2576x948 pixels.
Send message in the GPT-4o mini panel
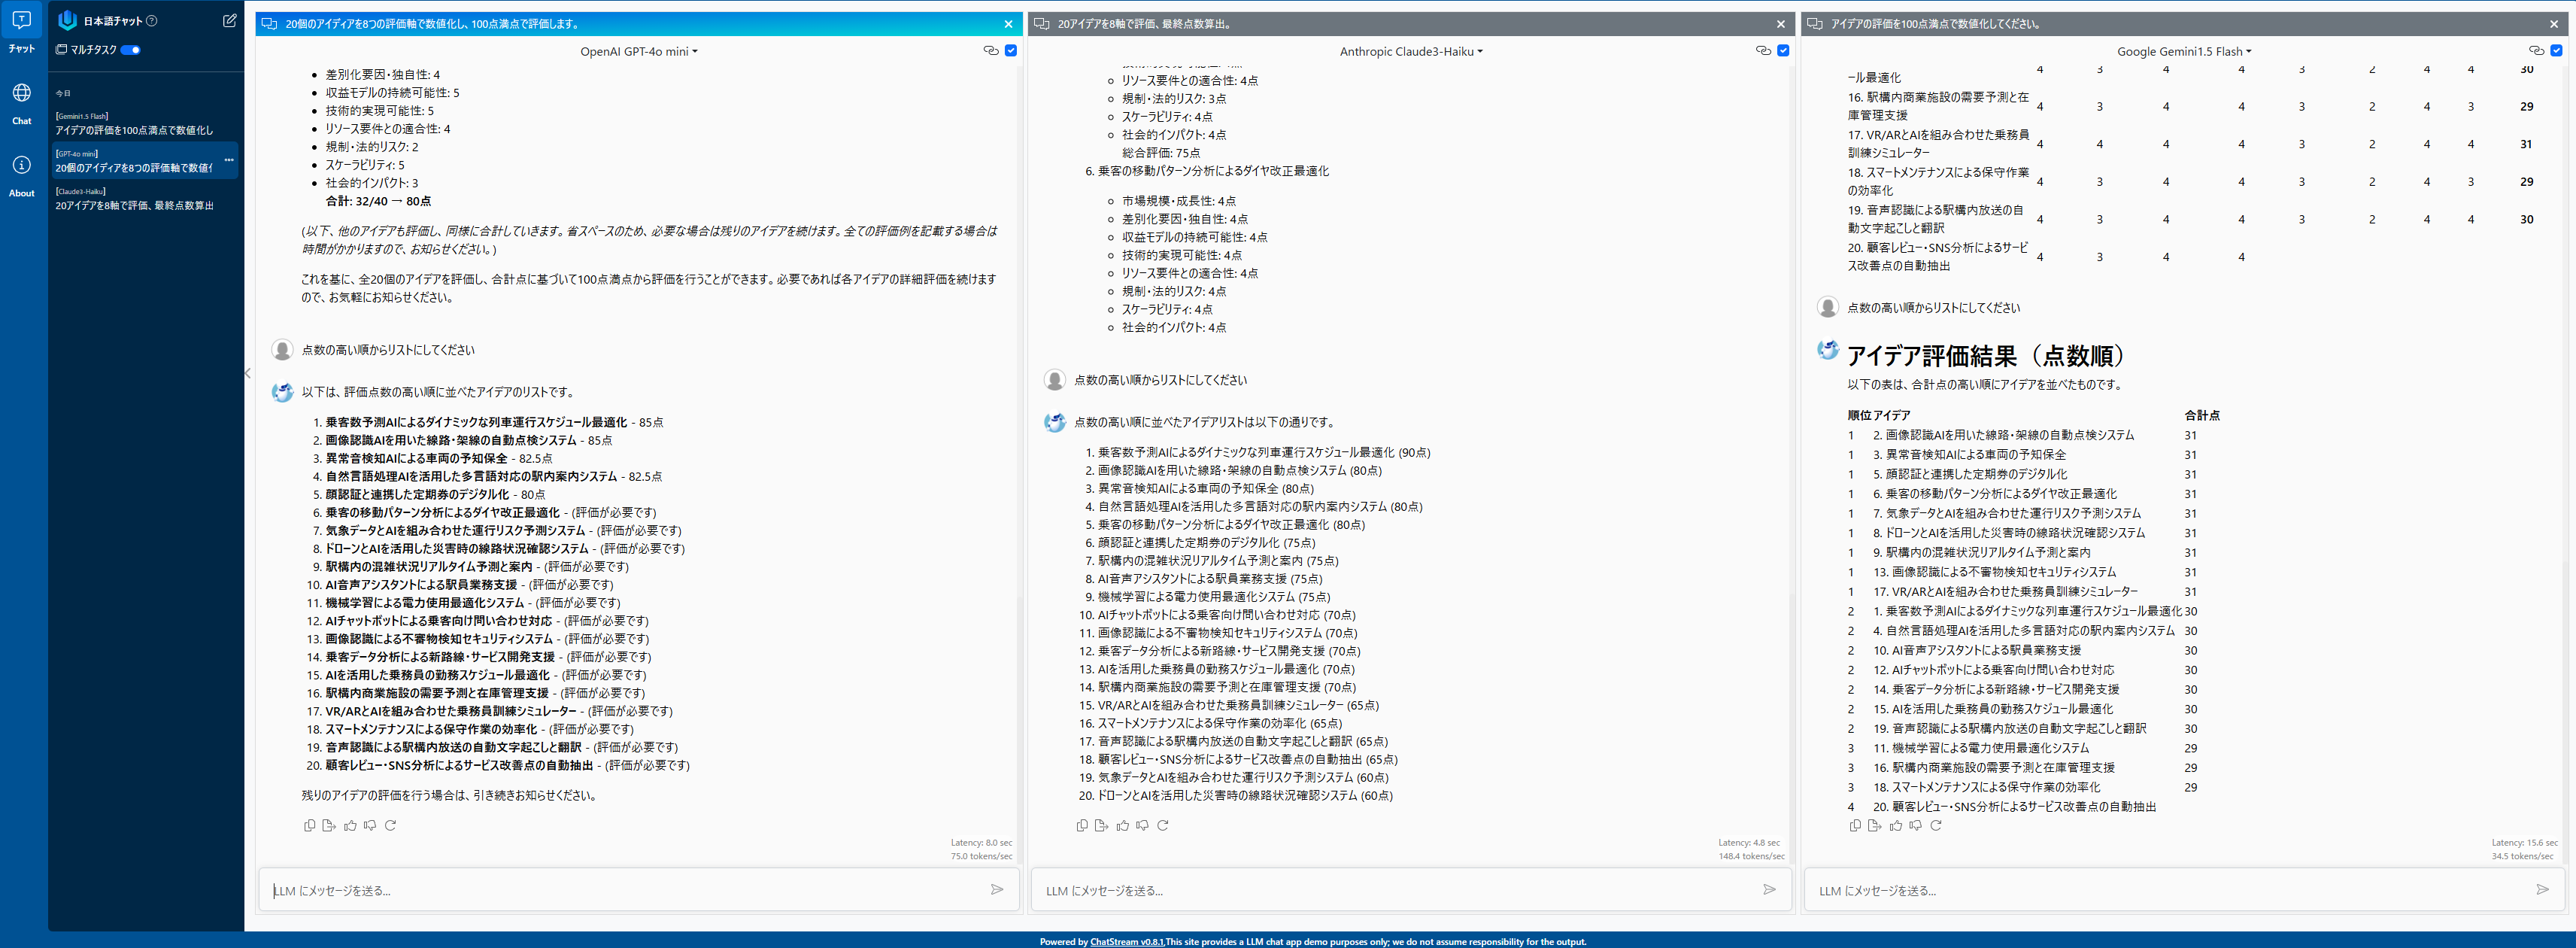click(997, 890)
